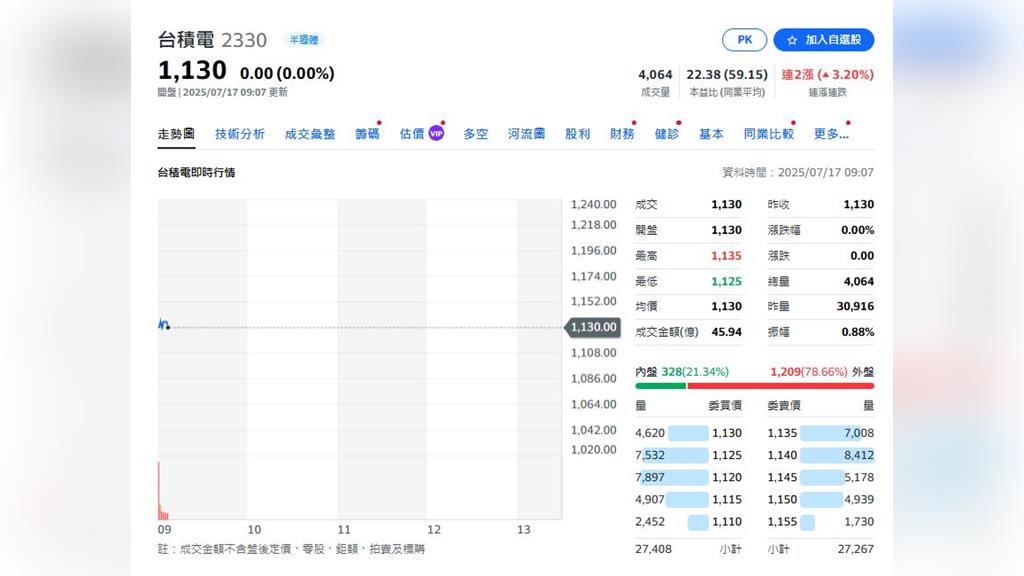Go to the 籌碼 tab
This screenshot has width=1024, height=576.
coord(367,134)
